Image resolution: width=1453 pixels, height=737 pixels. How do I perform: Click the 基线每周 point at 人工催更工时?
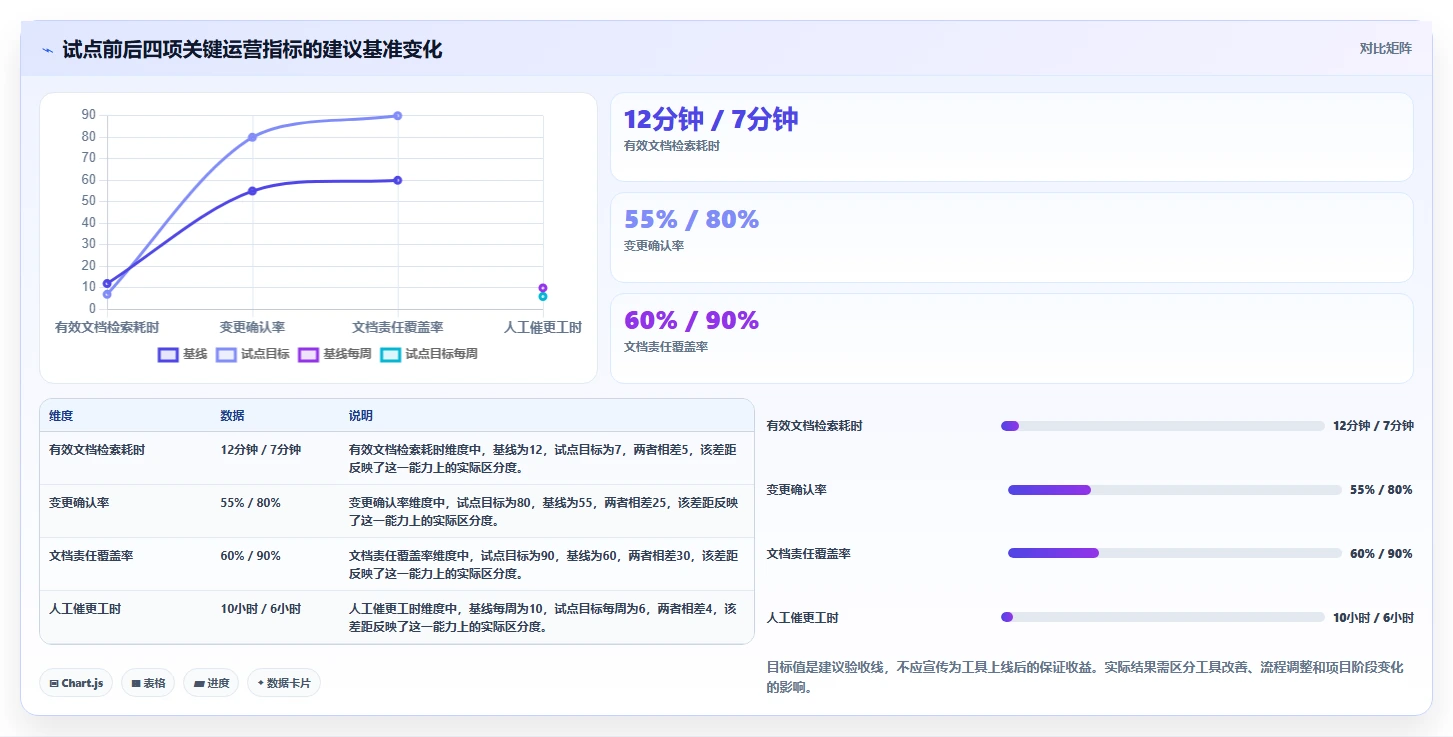(x=543, y=288)
